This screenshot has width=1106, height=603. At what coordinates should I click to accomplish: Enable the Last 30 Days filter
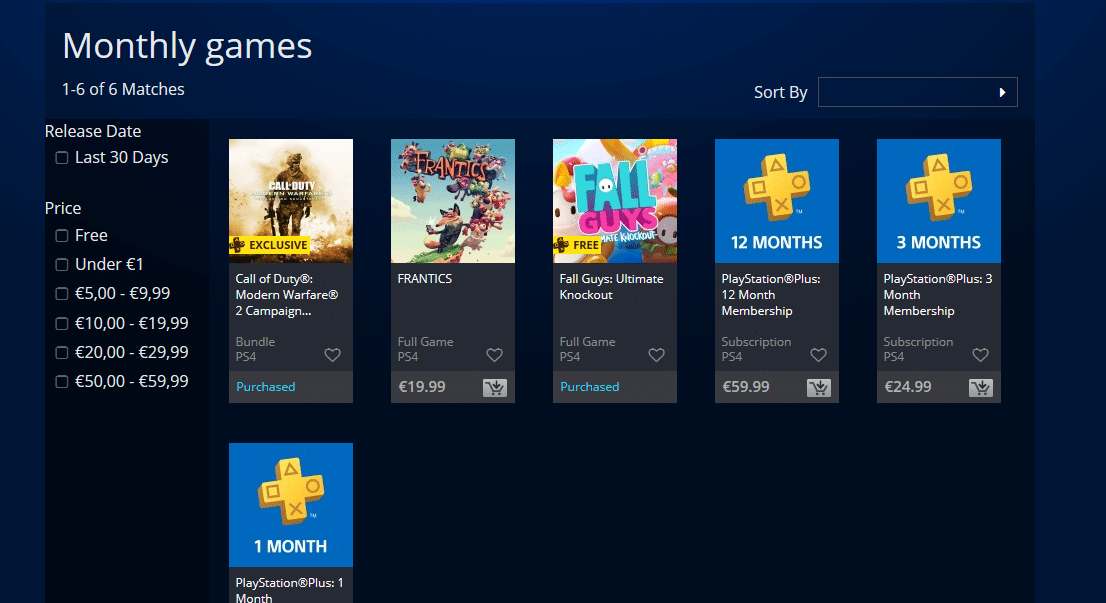click(62, 158)
